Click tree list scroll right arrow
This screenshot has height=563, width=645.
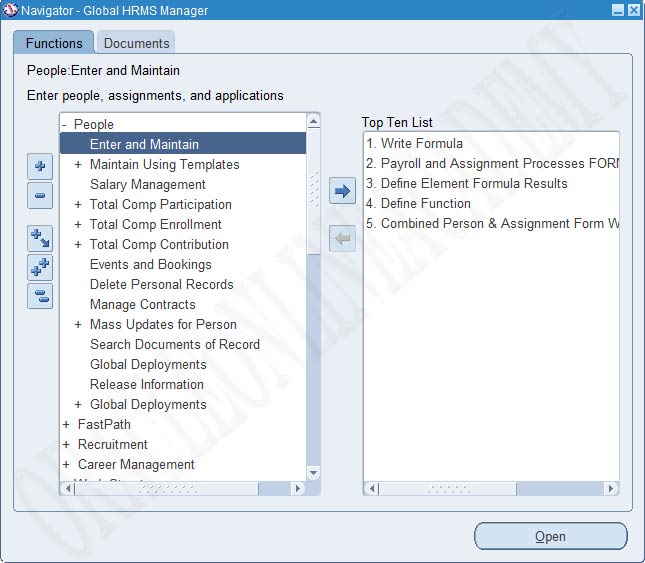click(297, 489)
